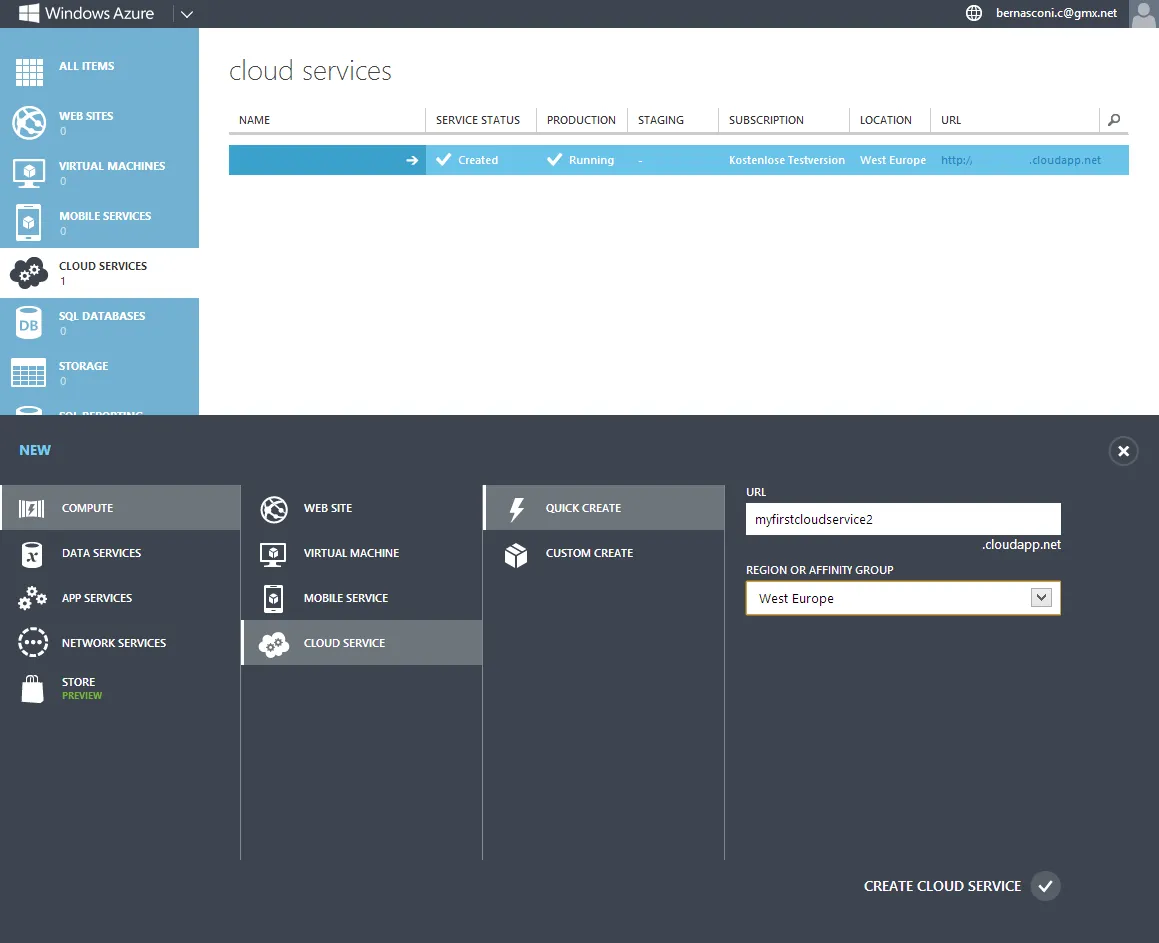Select NETWORK SERVICES category label
The height and width of the screenshot is (943, 1159).
(x=114, y=643)
